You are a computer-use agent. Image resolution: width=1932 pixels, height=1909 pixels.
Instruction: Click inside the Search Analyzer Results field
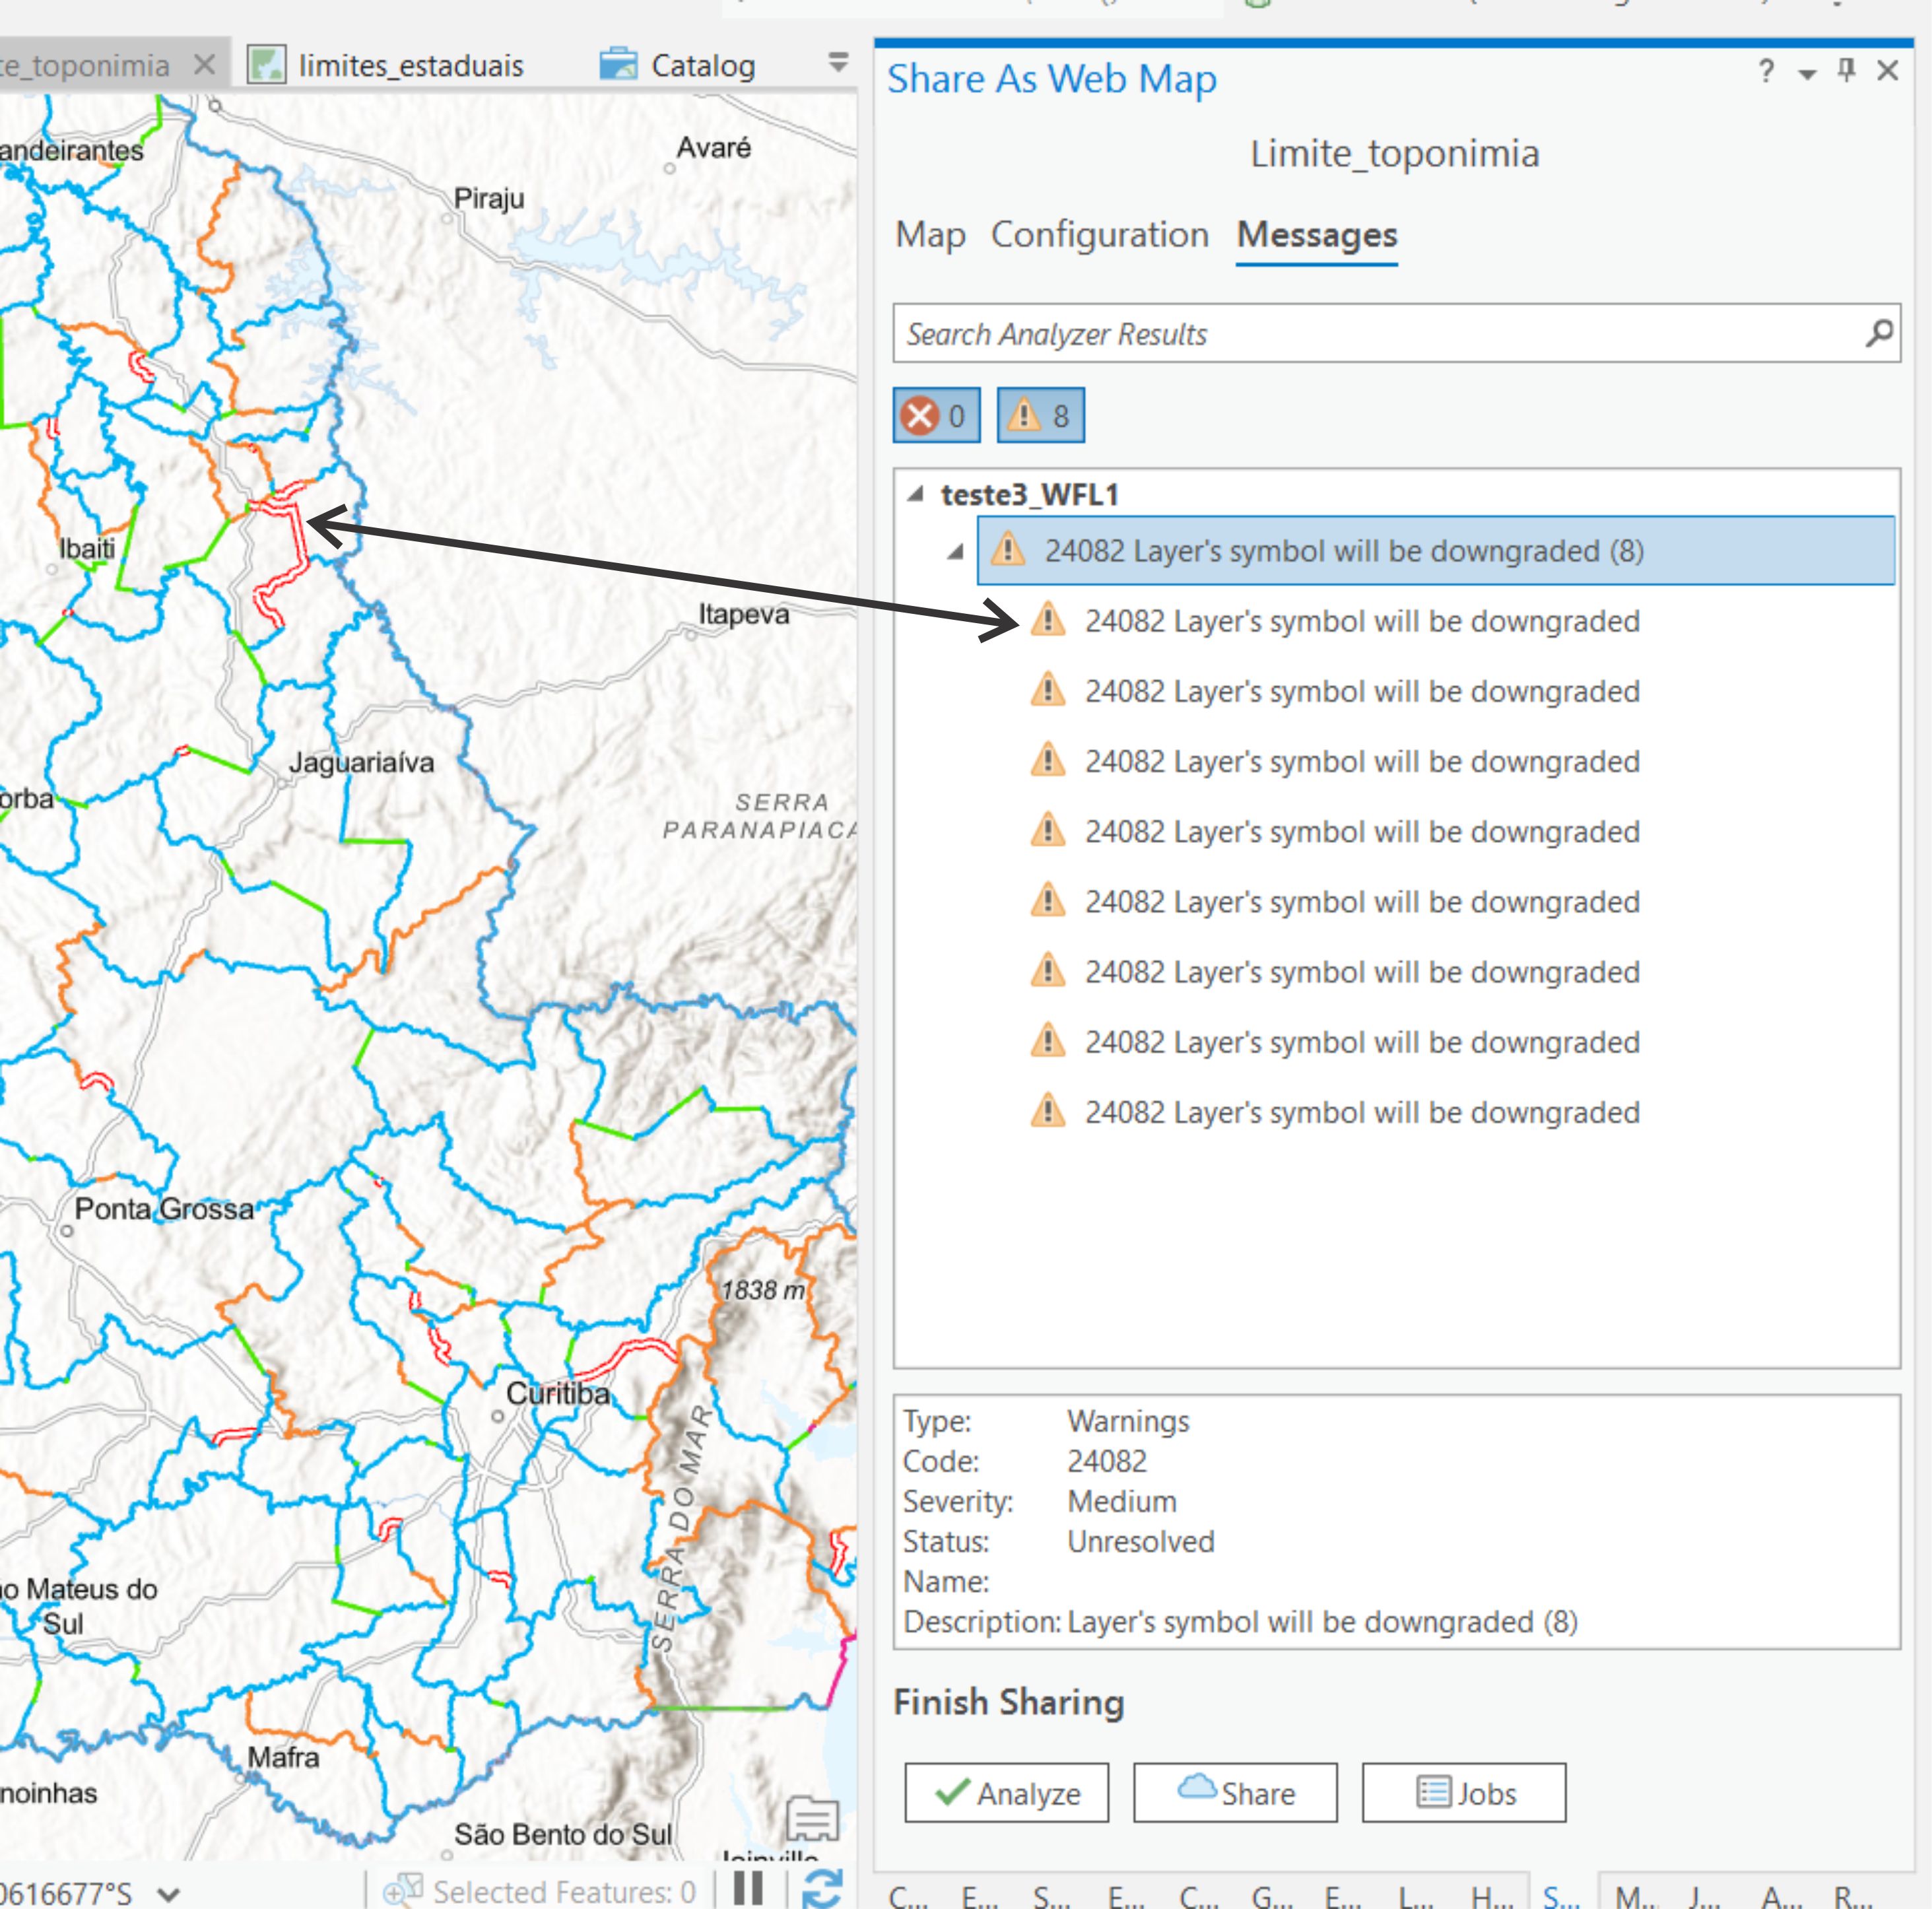pos(1300,334)
